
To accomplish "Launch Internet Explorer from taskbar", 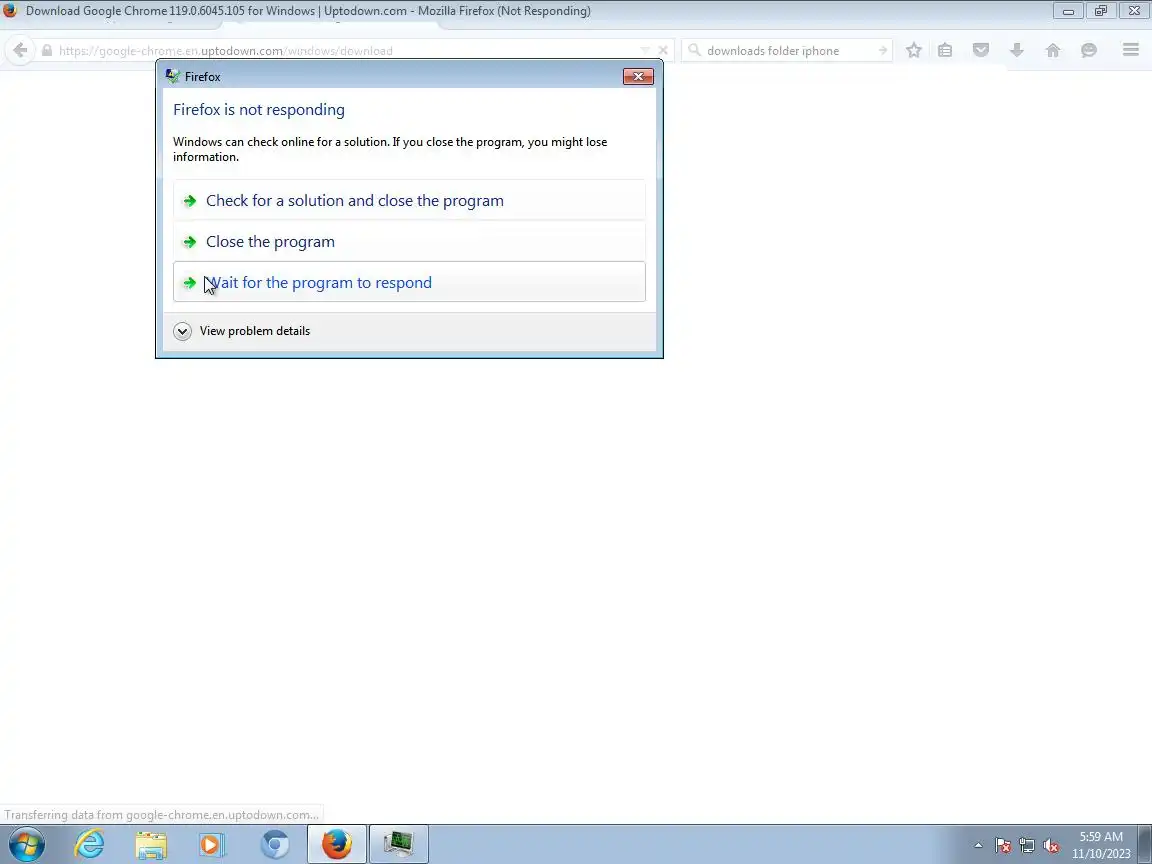I will tap(90, 844).
